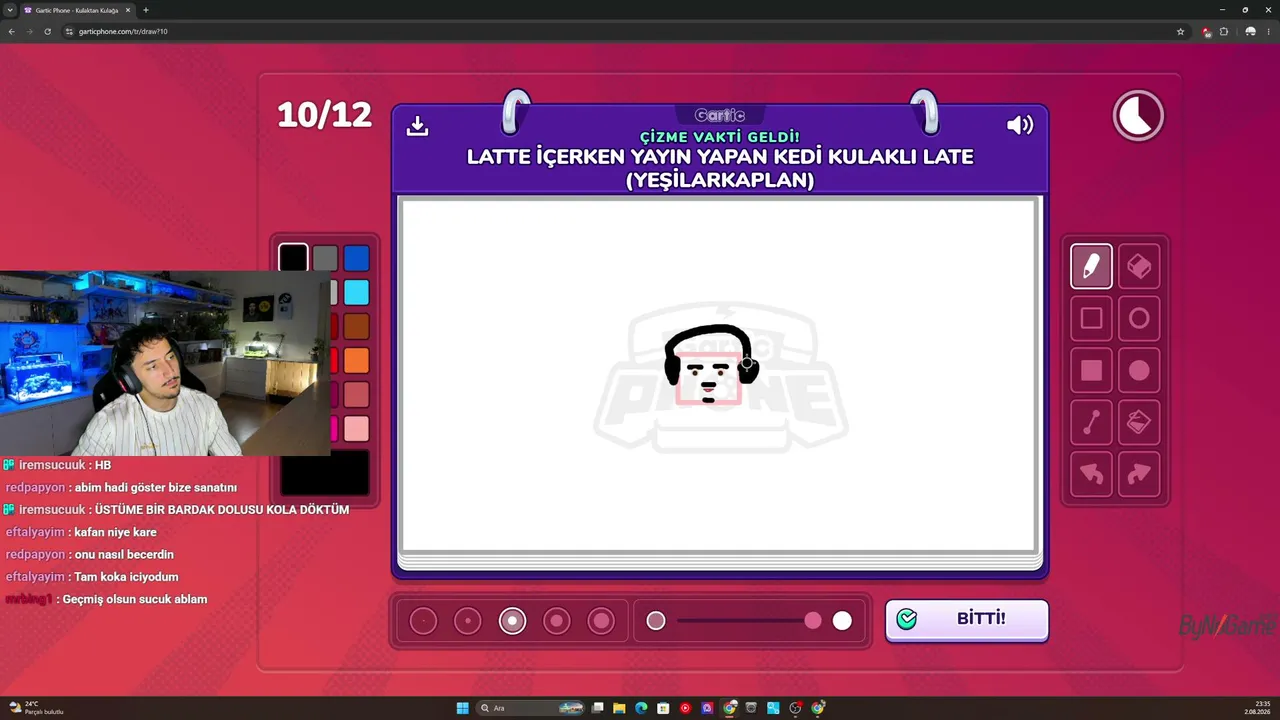The height and width of the screenshot is (720, 1280).
Task: Click chat message "kafan niye kare"
Action: coord(115,532)
